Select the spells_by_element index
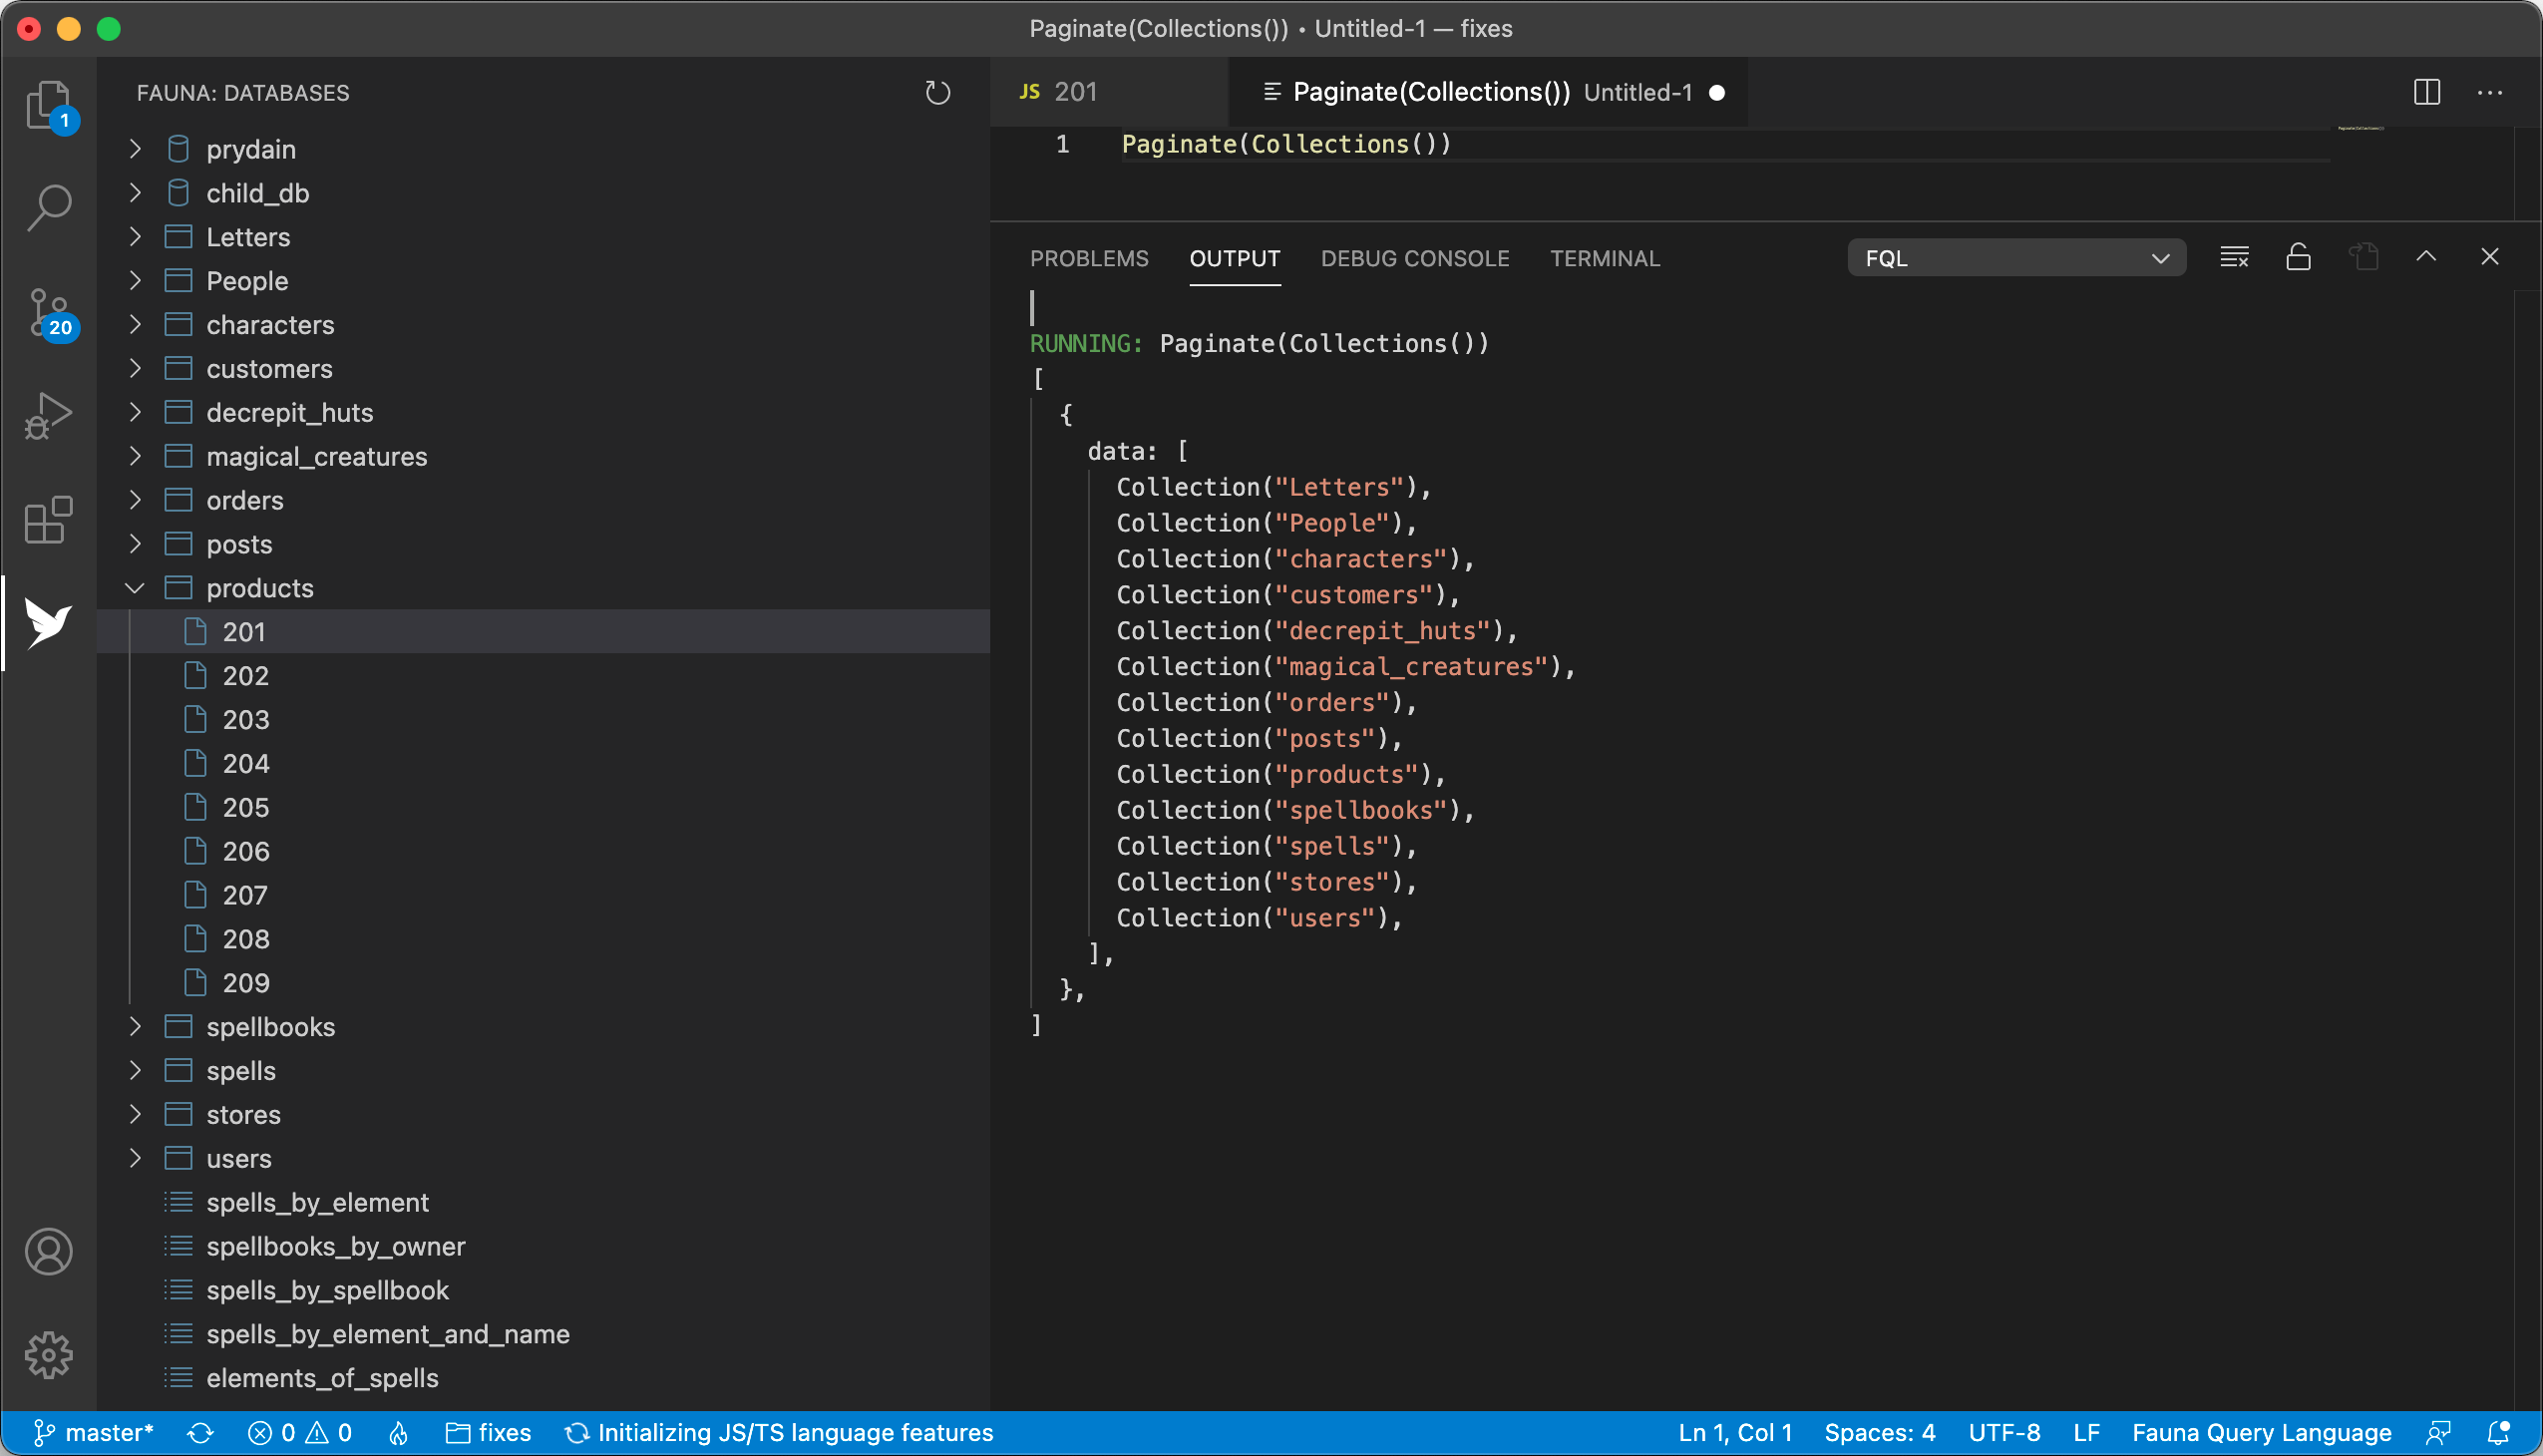Viewport: 2543px width, 1456px height. pyautogui.click(x=543, y=1202)
